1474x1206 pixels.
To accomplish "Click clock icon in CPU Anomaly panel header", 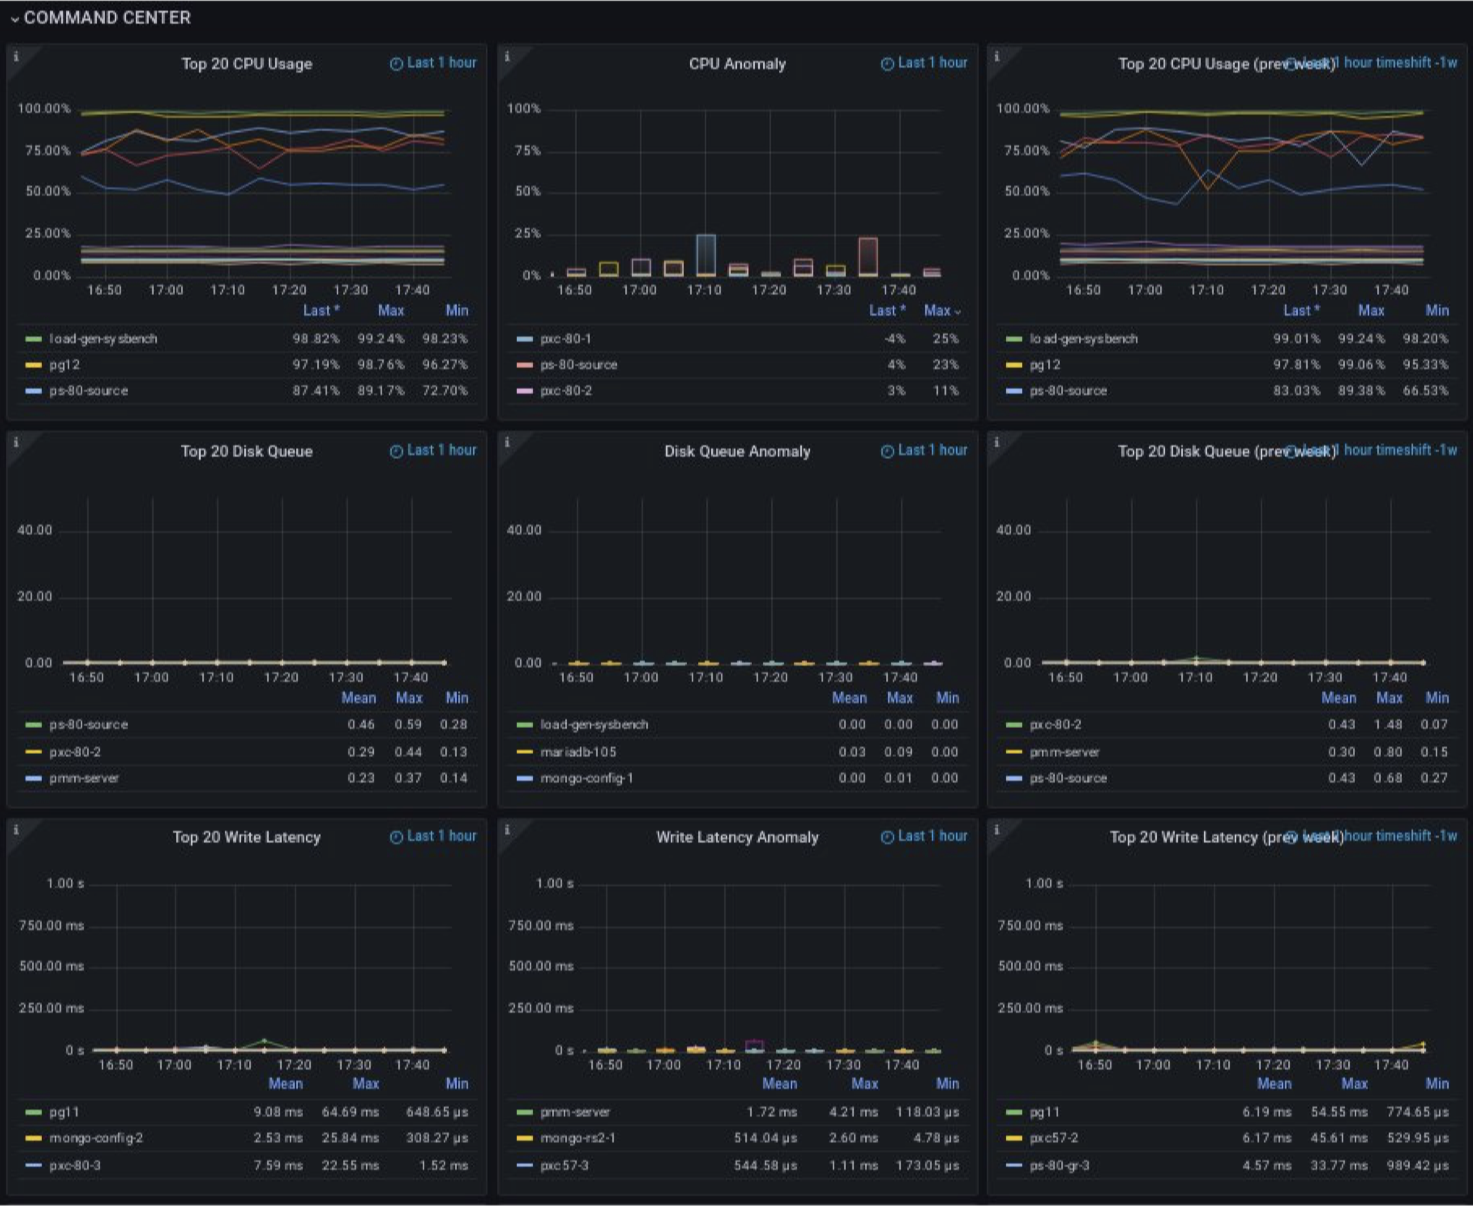I will point(887,64).
